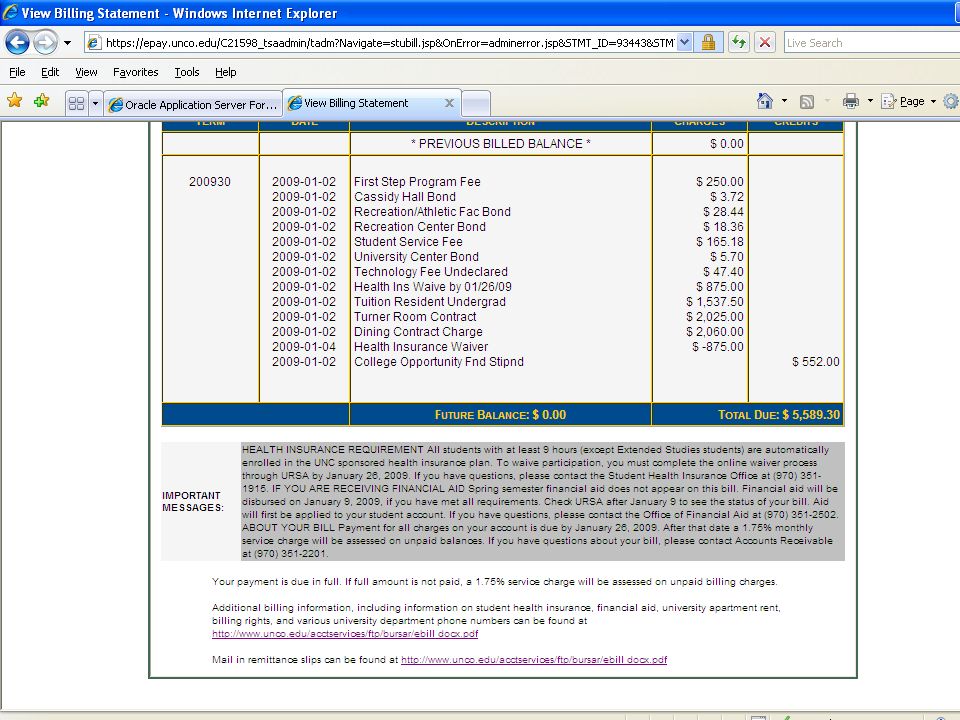The height and width of the screenshot is (720, 960).
Task: Refresh the page with the green arrows
Action: [x=739, y=42]
